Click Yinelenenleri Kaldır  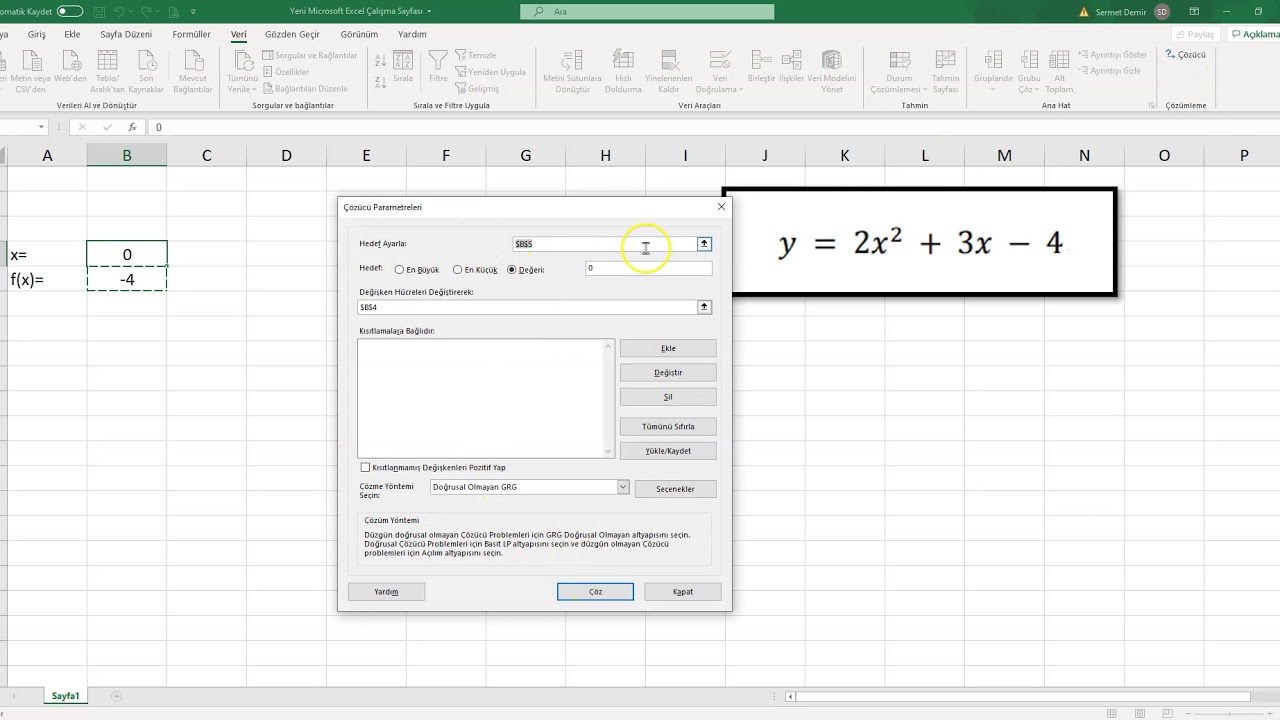click(669, 72)
